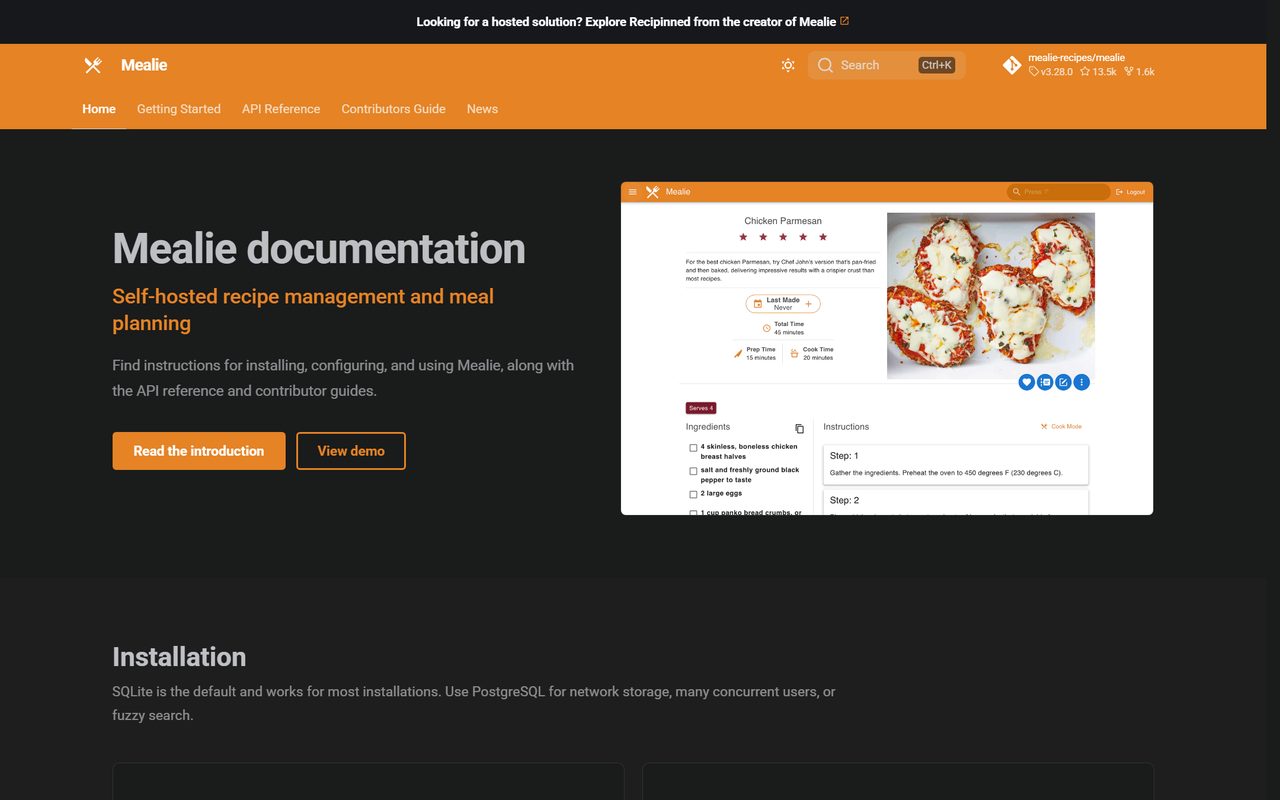Click the "Installation" section heading
Viewport: 1280px width, 800px height.
point(179,656)
